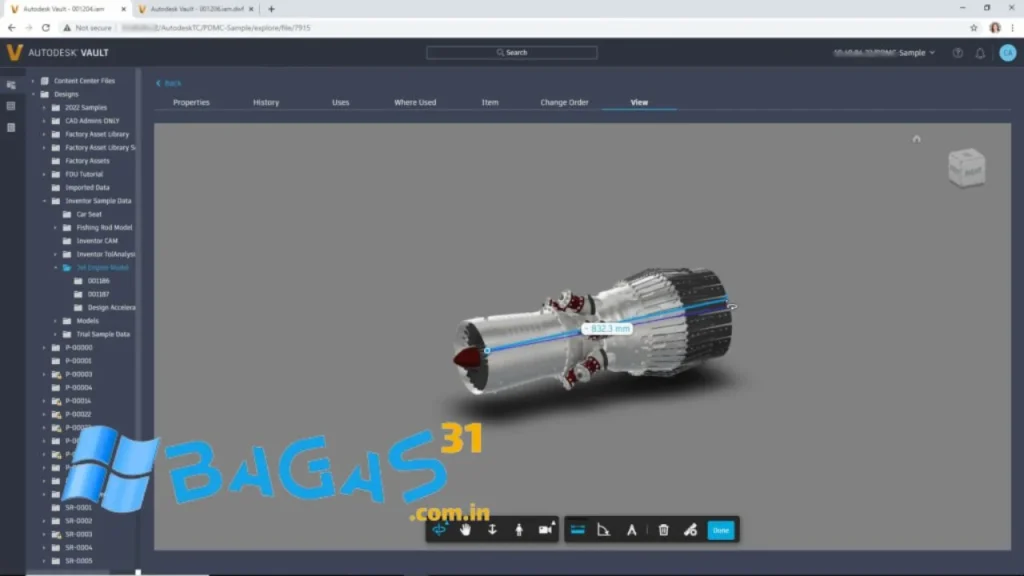Click the ViewCube in viewer
This screenshot has width=1024, height=576.
click(x=967, y=168)
